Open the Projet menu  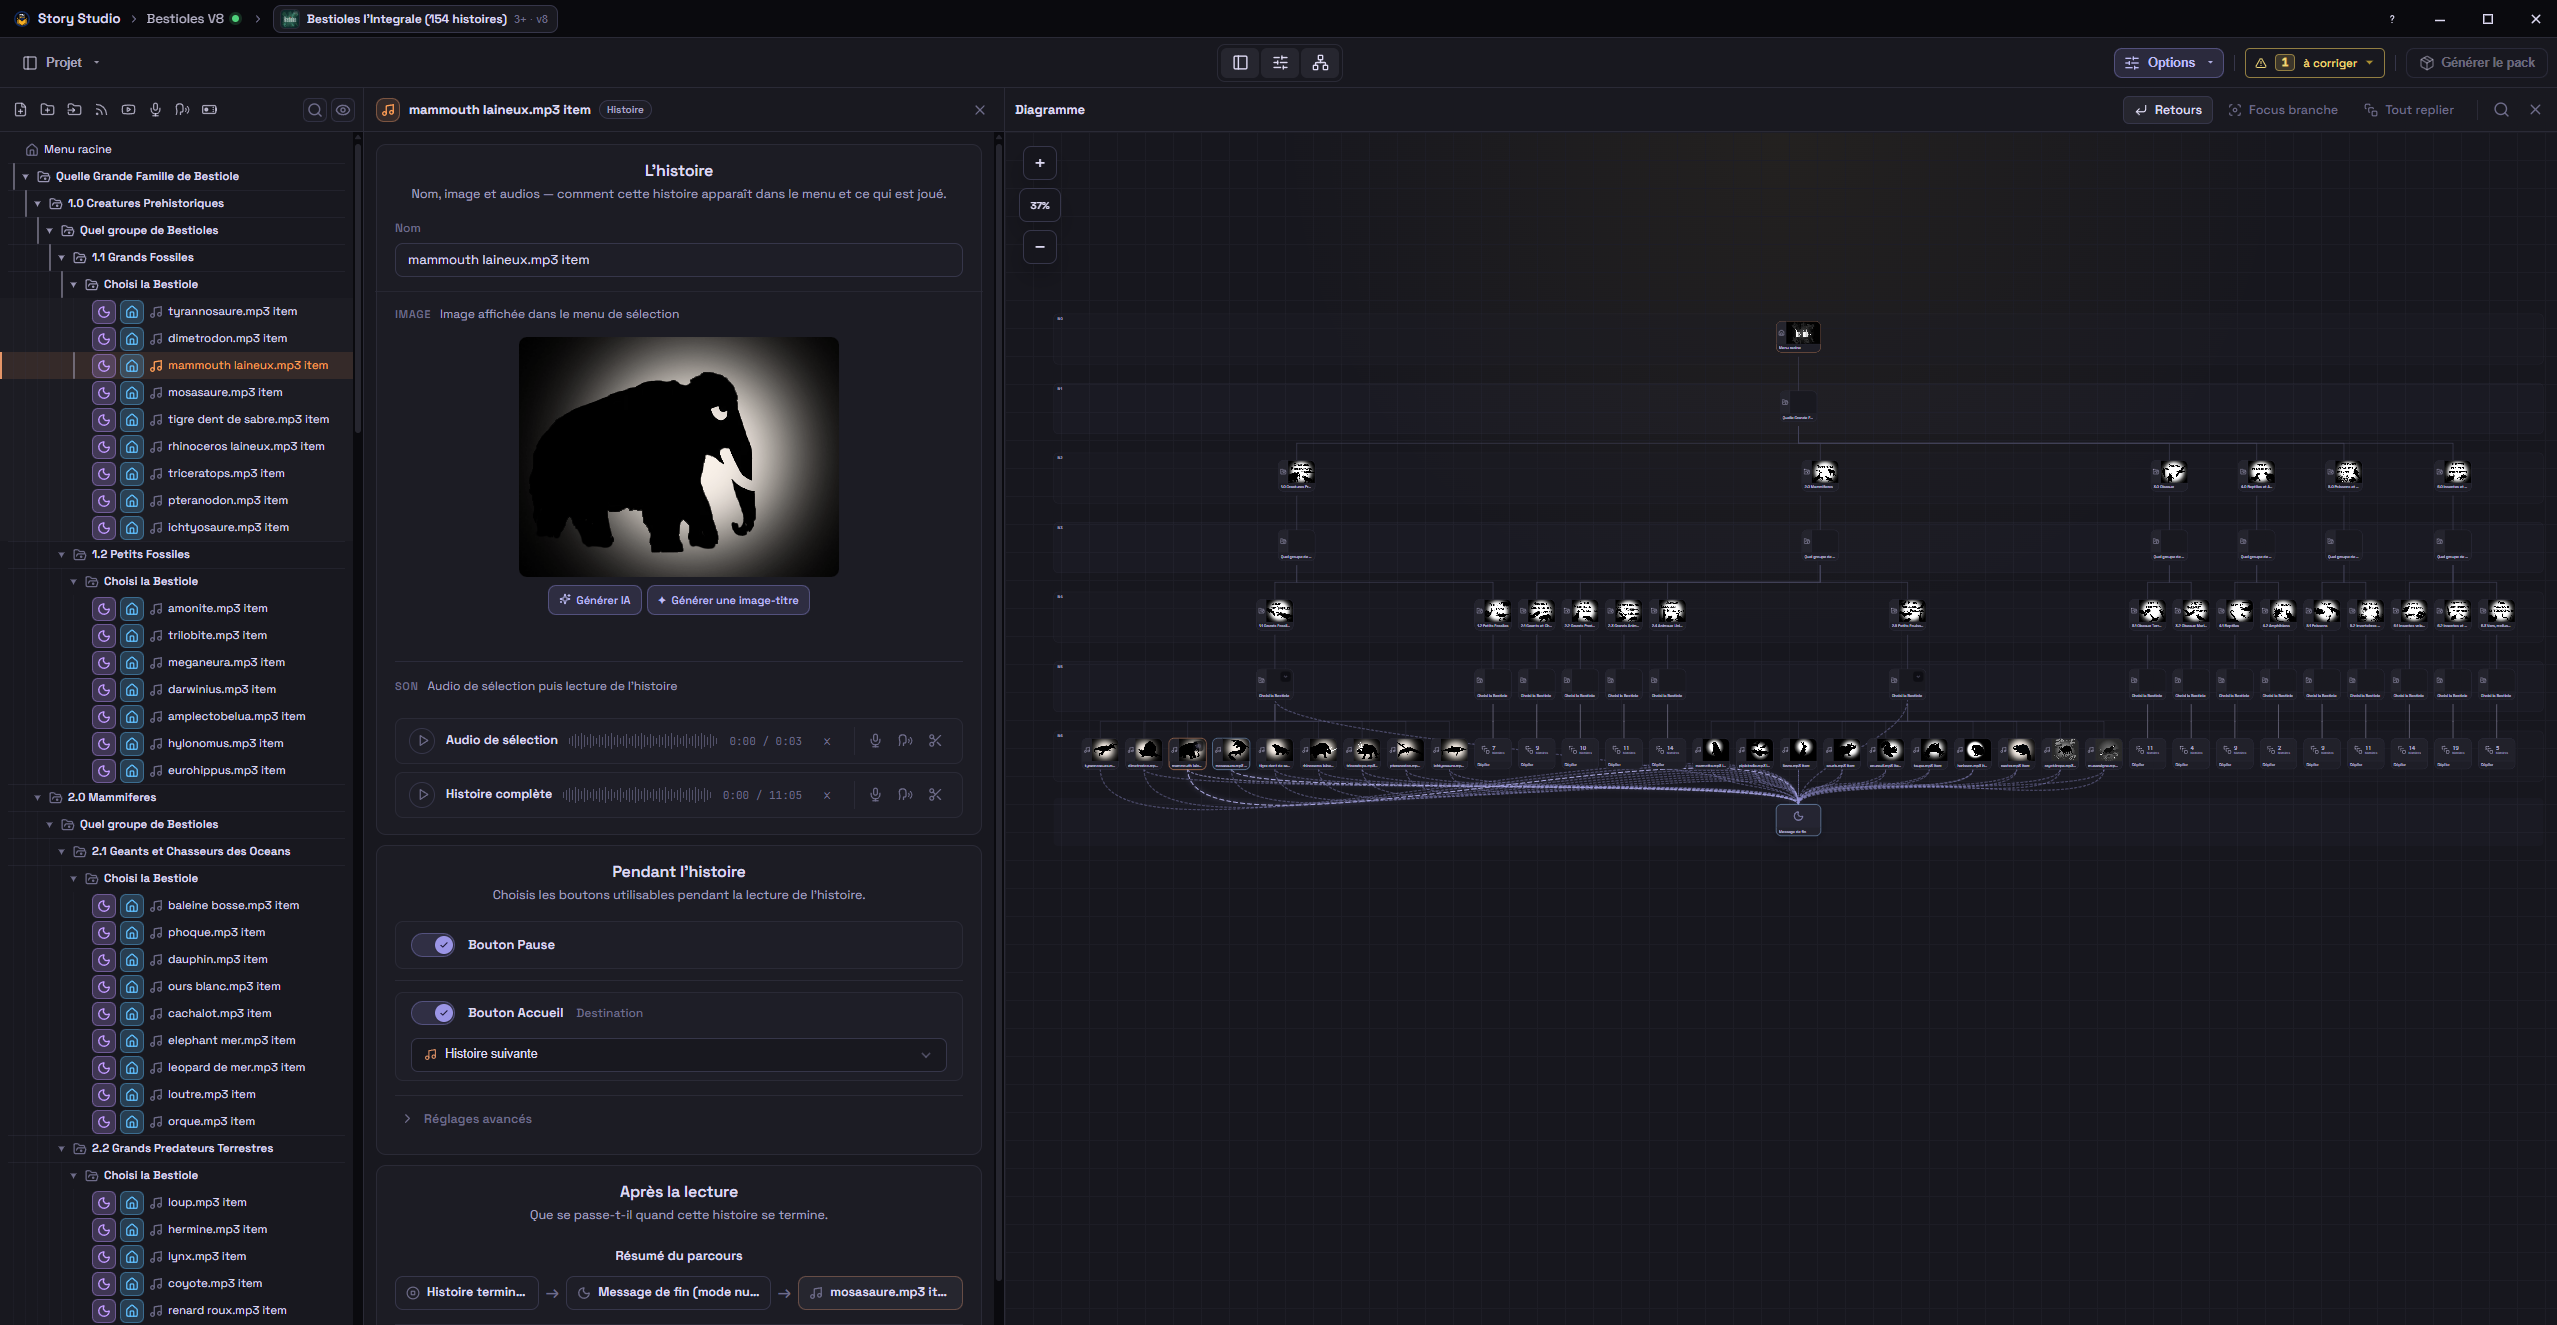[62, 63]
